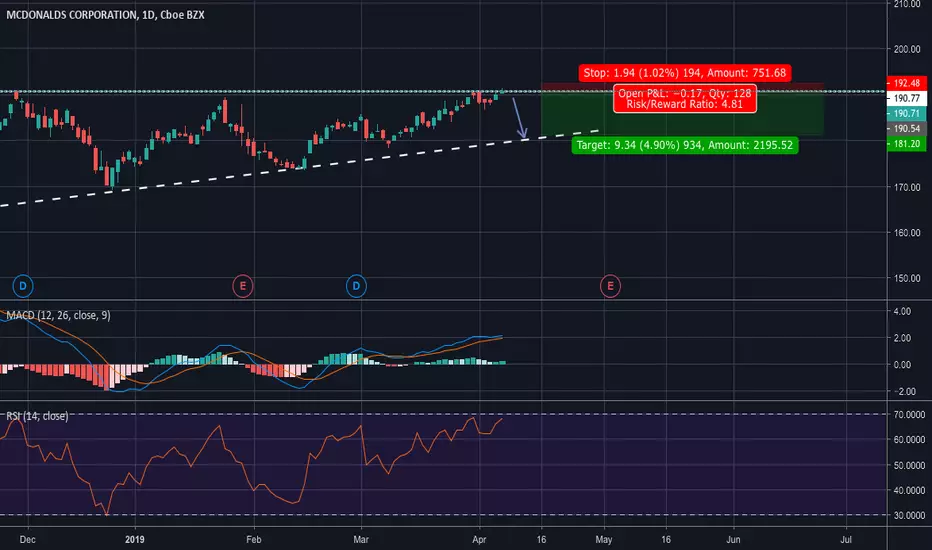Click the MACD 4.00 scale label
This screenshot has height=550, width=932.
click(902, 312)
